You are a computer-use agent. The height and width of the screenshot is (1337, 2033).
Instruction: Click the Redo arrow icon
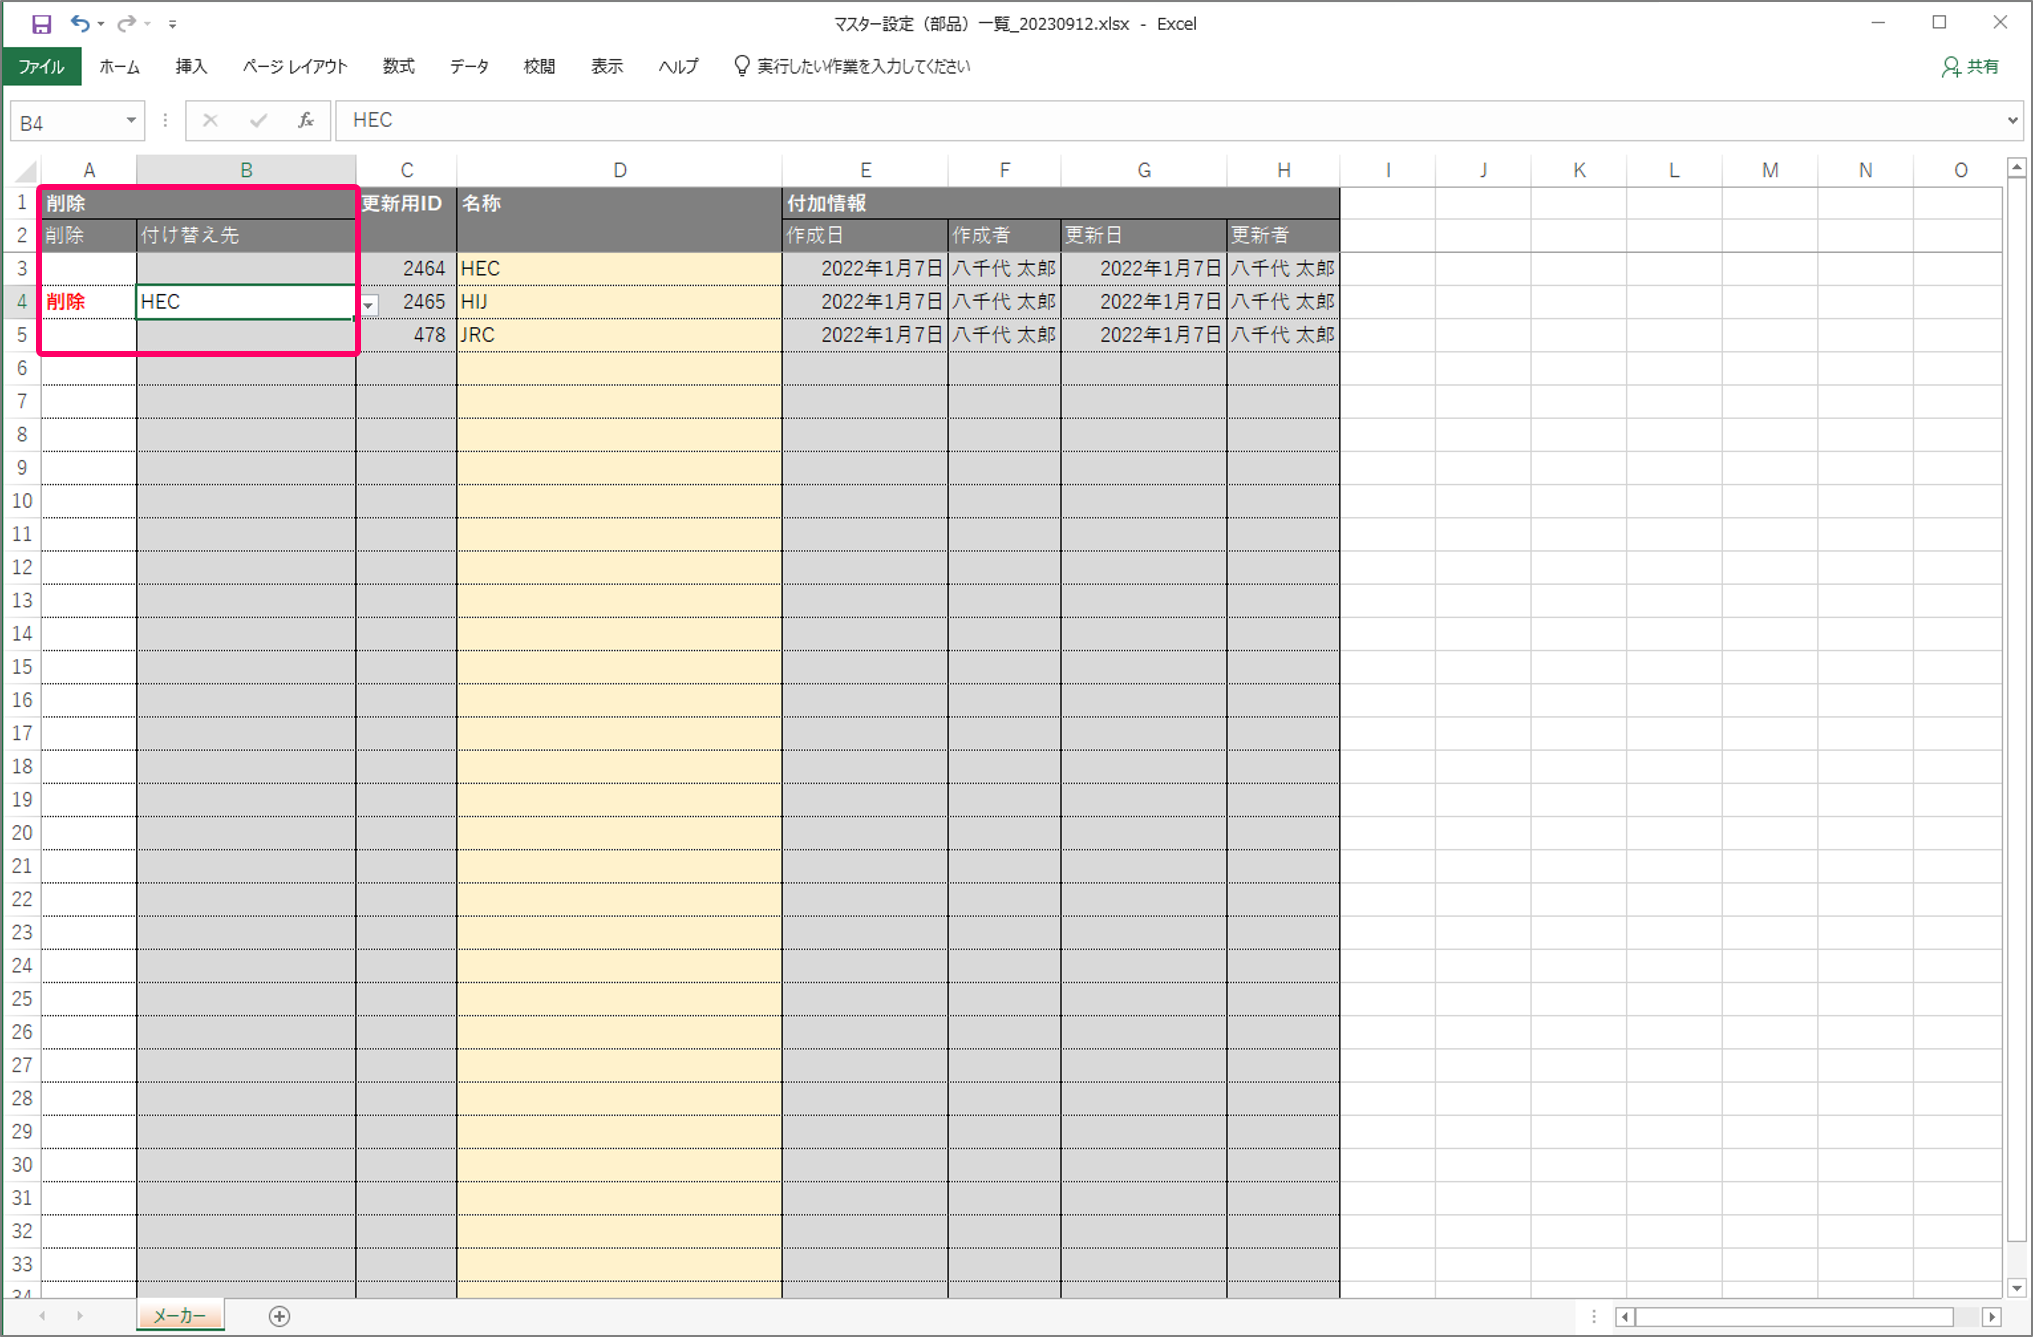(126, 23)
